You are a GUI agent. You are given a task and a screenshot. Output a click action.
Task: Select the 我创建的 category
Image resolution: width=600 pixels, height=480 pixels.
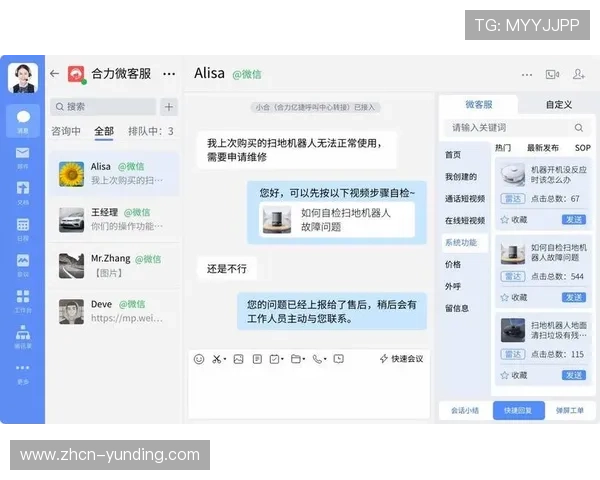click(x=461, y=177)
